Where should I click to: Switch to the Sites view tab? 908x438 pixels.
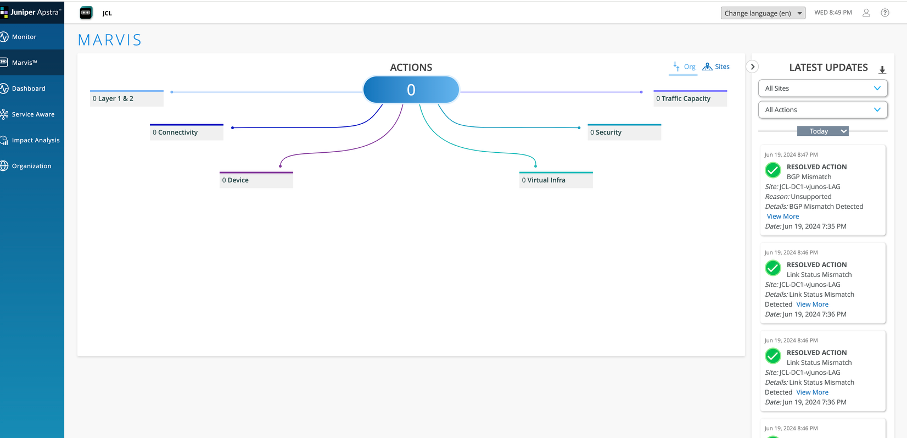716,67
